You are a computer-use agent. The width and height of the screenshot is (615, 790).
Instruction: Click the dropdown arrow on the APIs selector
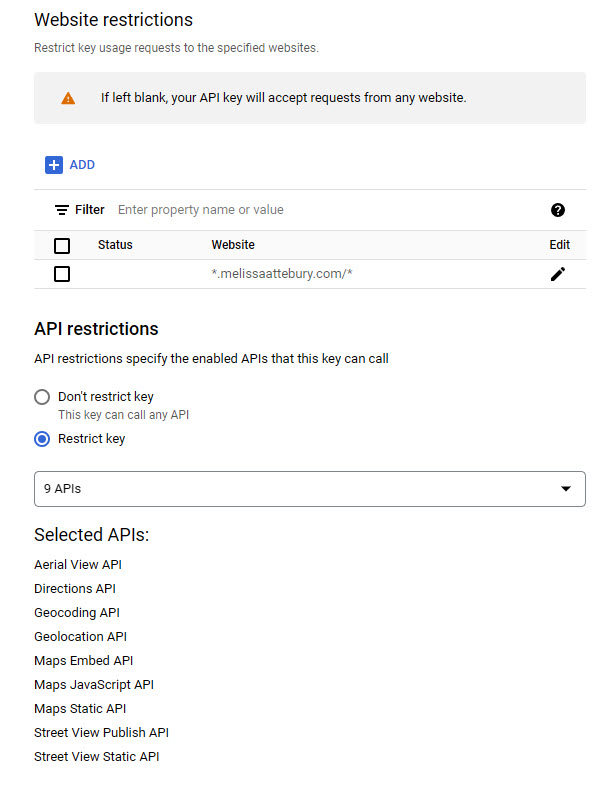[566, 489]
